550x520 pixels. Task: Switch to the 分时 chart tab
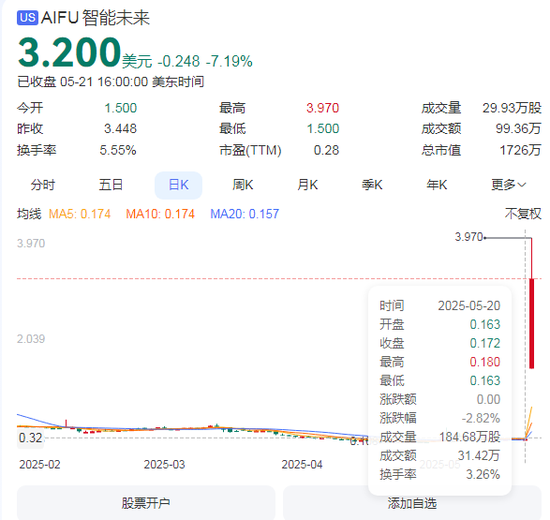[x=43, y=185]
